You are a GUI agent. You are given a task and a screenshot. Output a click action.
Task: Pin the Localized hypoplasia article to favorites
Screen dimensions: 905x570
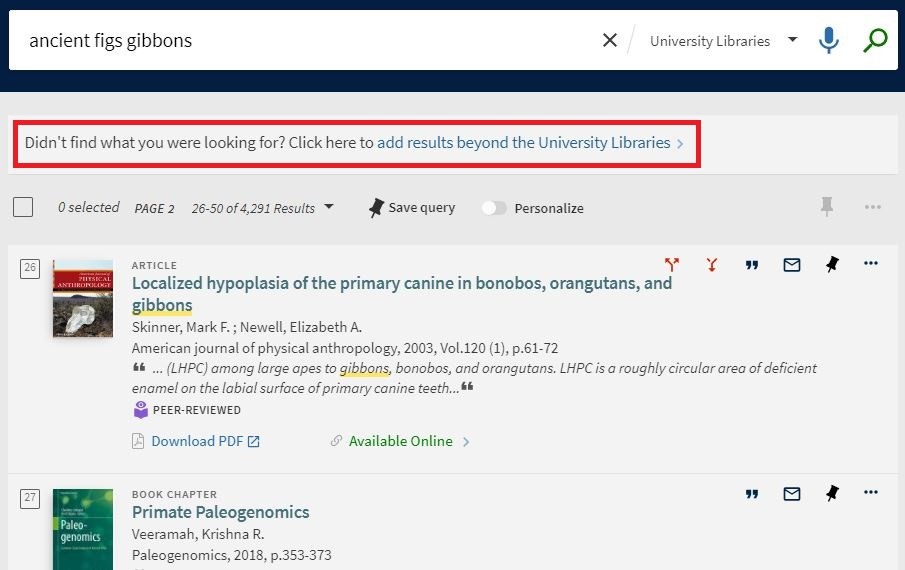[x=832, y=264]
